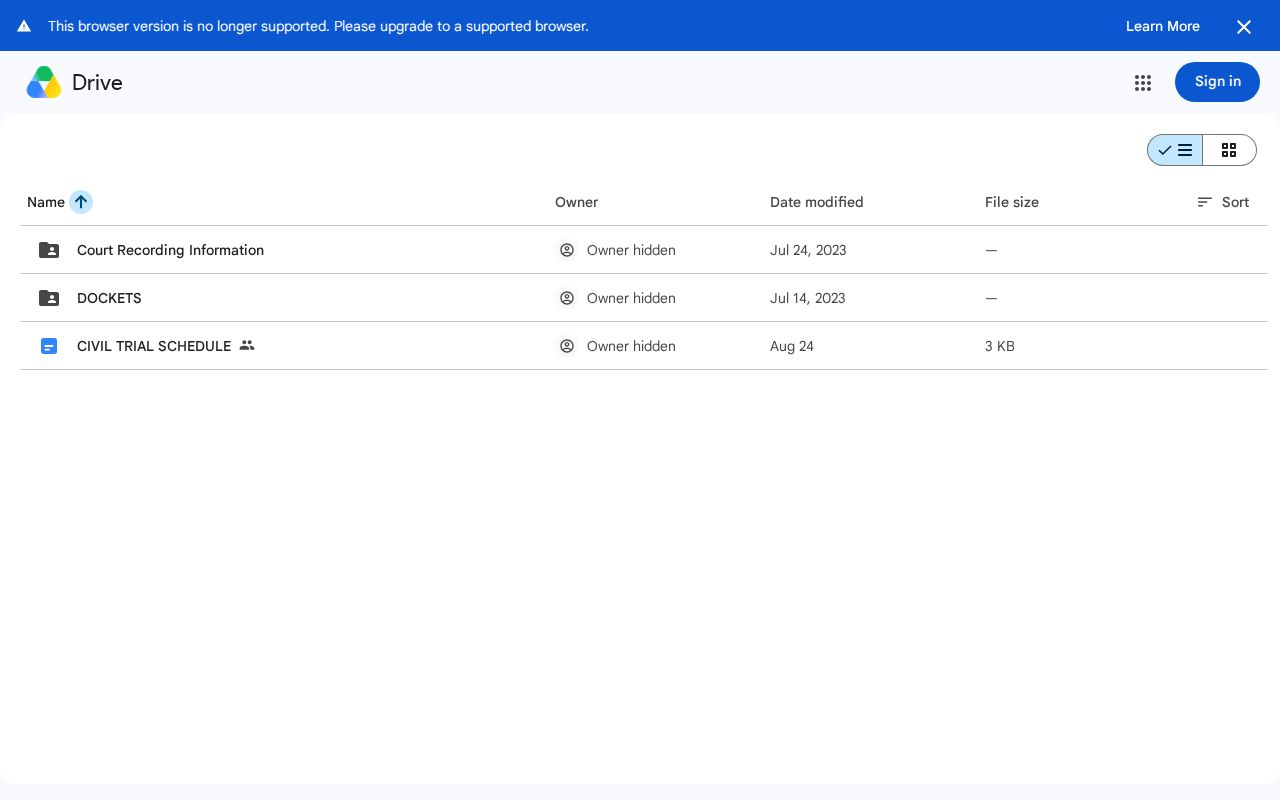This screenshot has width=1280, height=800.
Task: Click the Name column header
Action: 46,202
